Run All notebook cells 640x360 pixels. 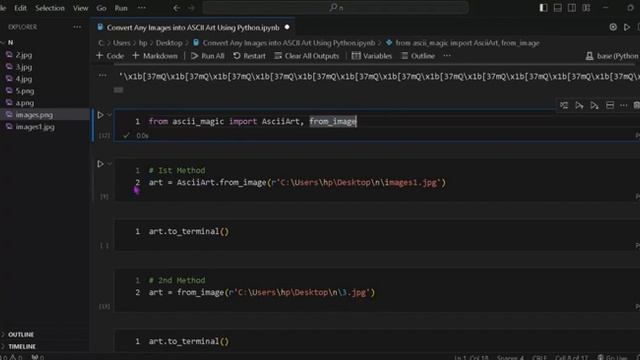(x=208, y=56)
